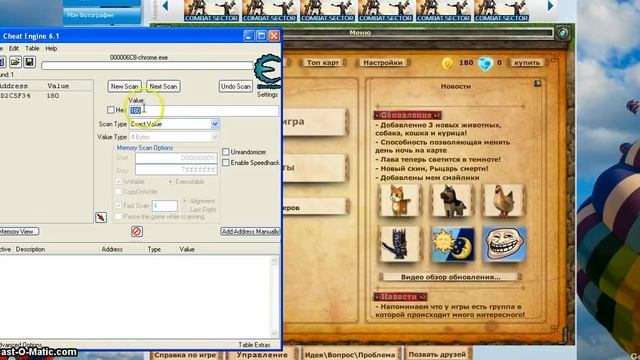Click Справка по игре bottom tab

coord(185,355)
